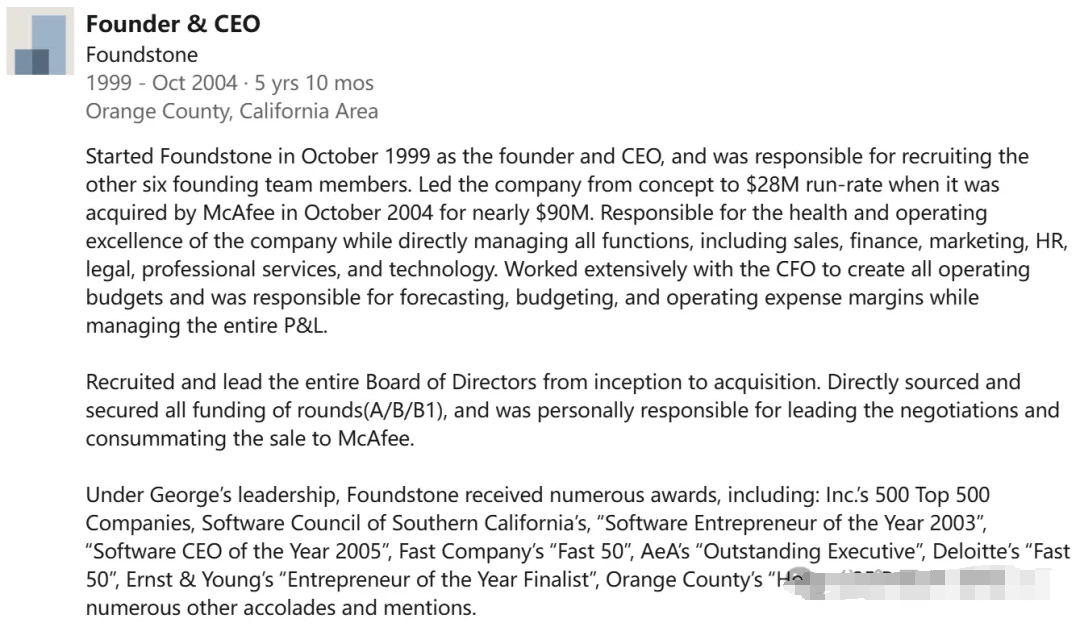The image size is (1077, 626).
Task: Click the Foundstone company logo placeholder
Action: (x=40, y=41)
